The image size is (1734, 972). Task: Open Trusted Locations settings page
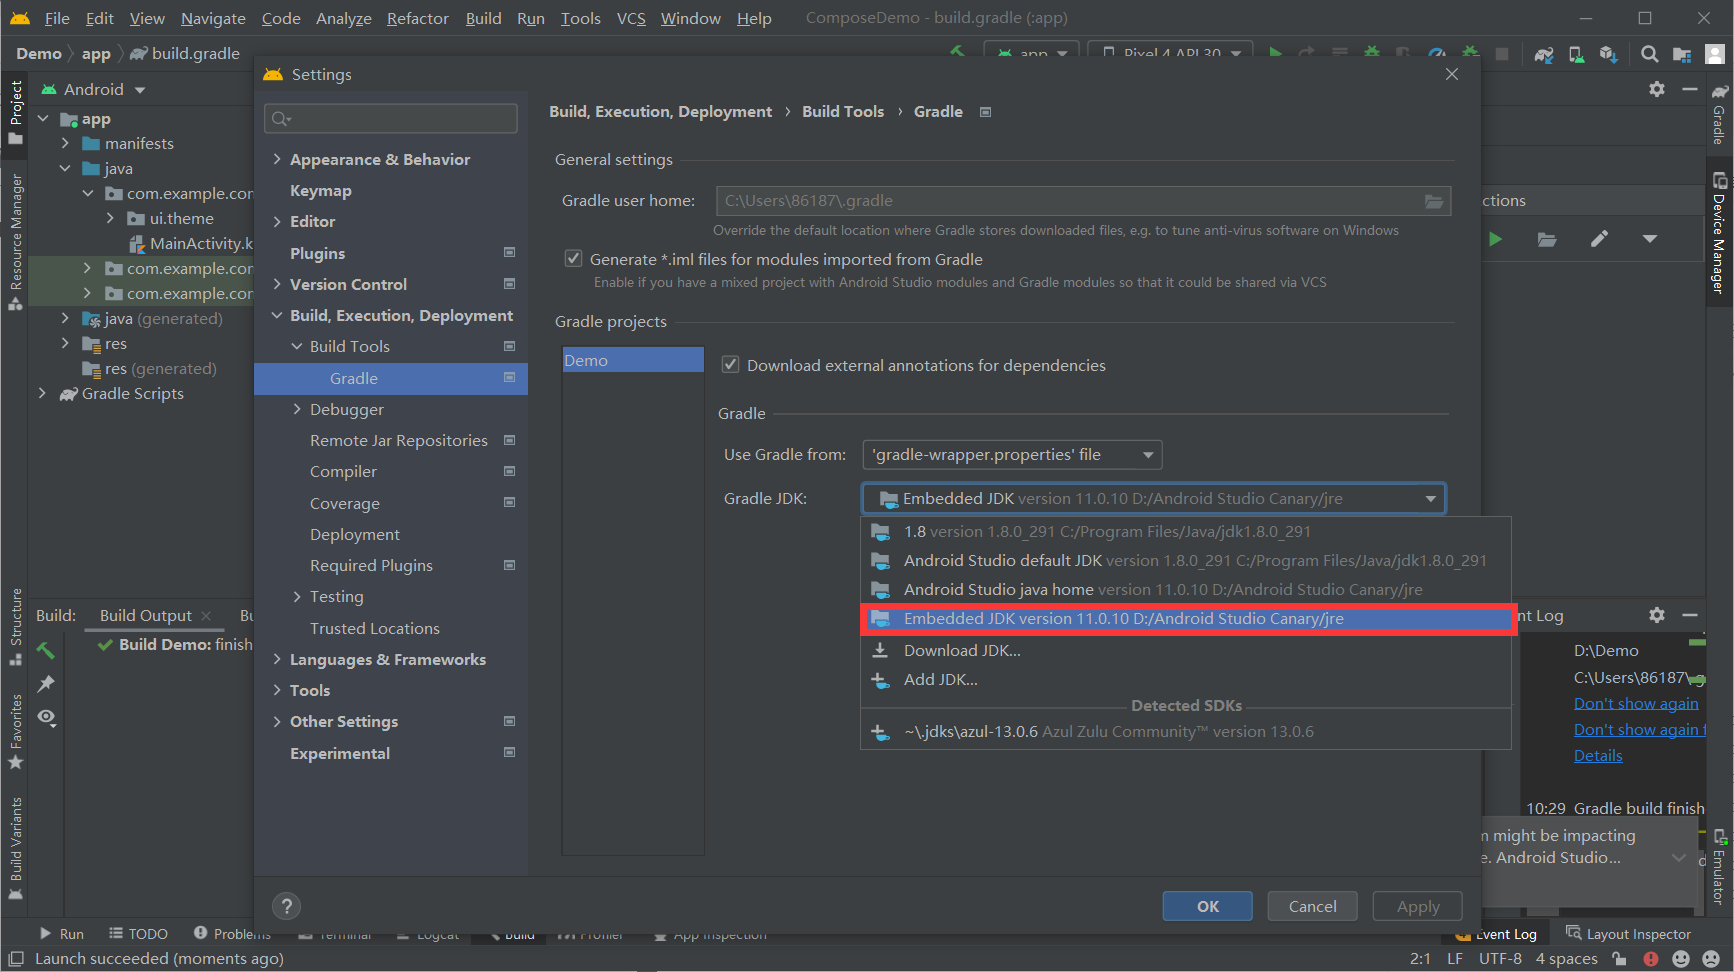pos(375,628)
